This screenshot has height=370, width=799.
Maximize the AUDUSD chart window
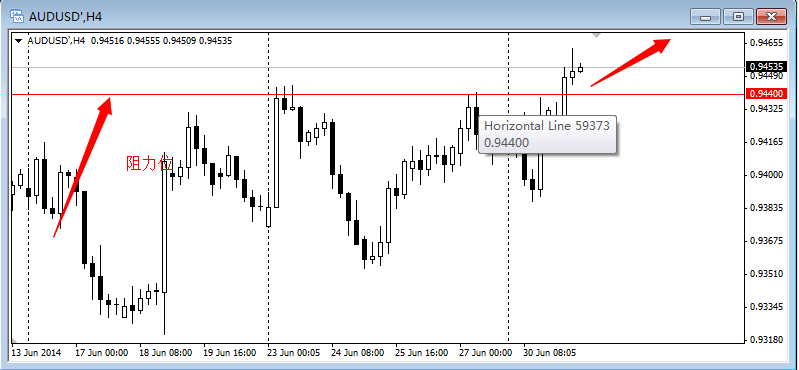738,17
